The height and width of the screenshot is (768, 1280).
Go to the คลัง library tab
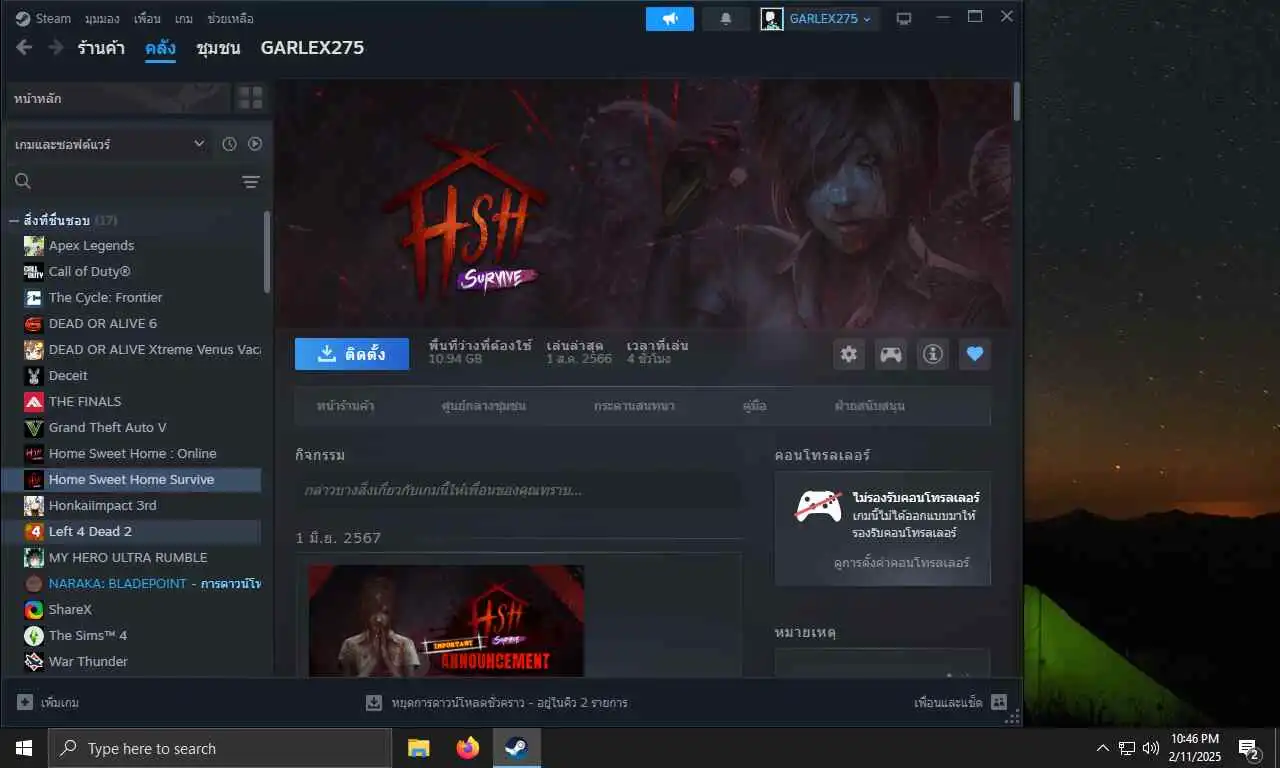click(160, 48)
